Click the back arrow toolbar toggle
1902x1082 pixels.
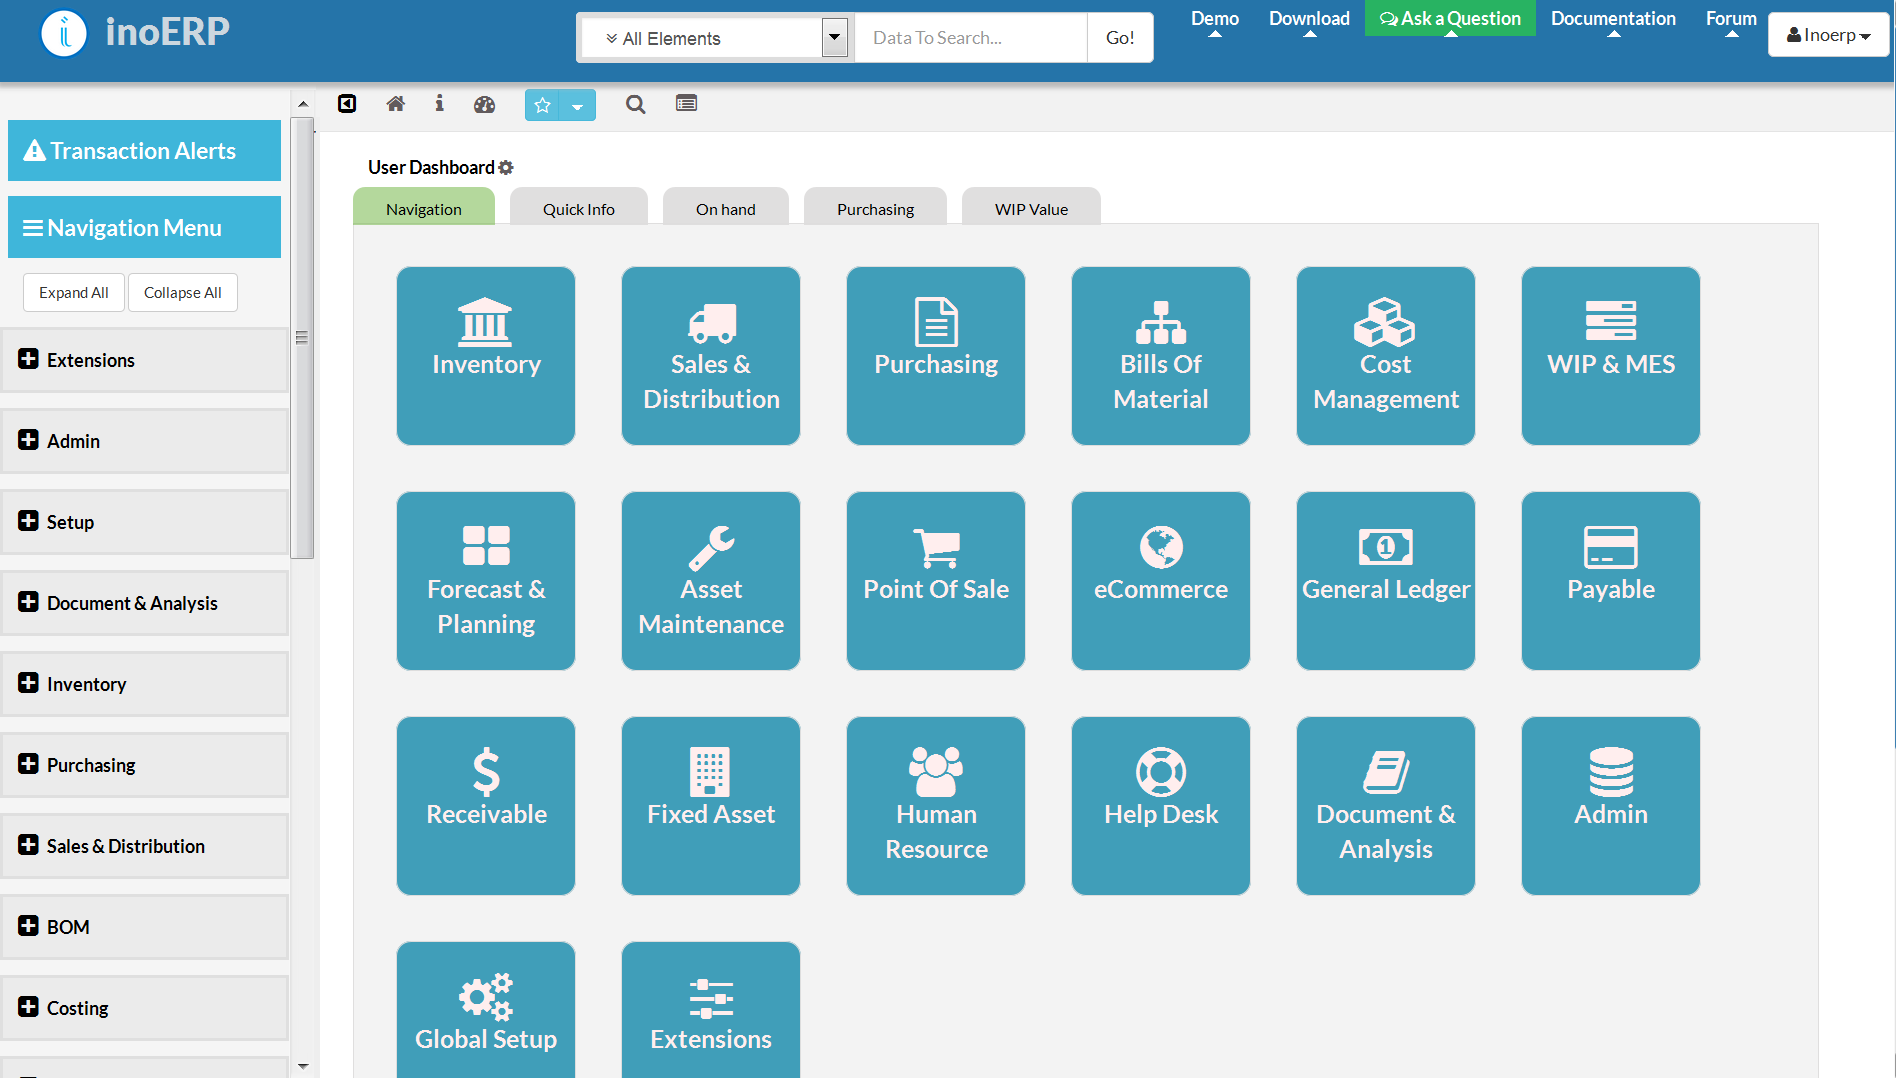click(347, 104)
